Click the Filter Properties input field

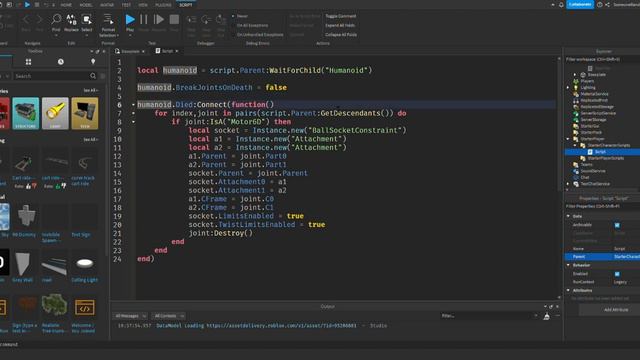click(602, 207)
